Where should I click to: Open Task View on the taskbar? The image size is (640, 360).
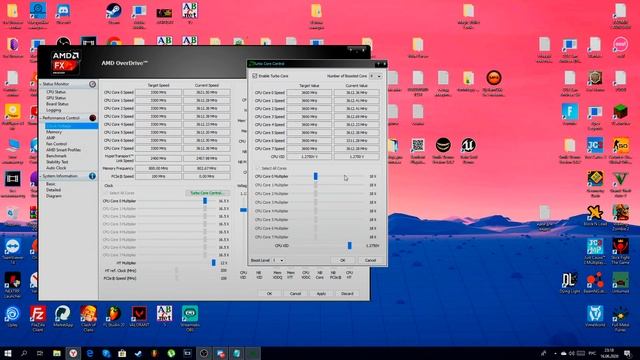40,353
